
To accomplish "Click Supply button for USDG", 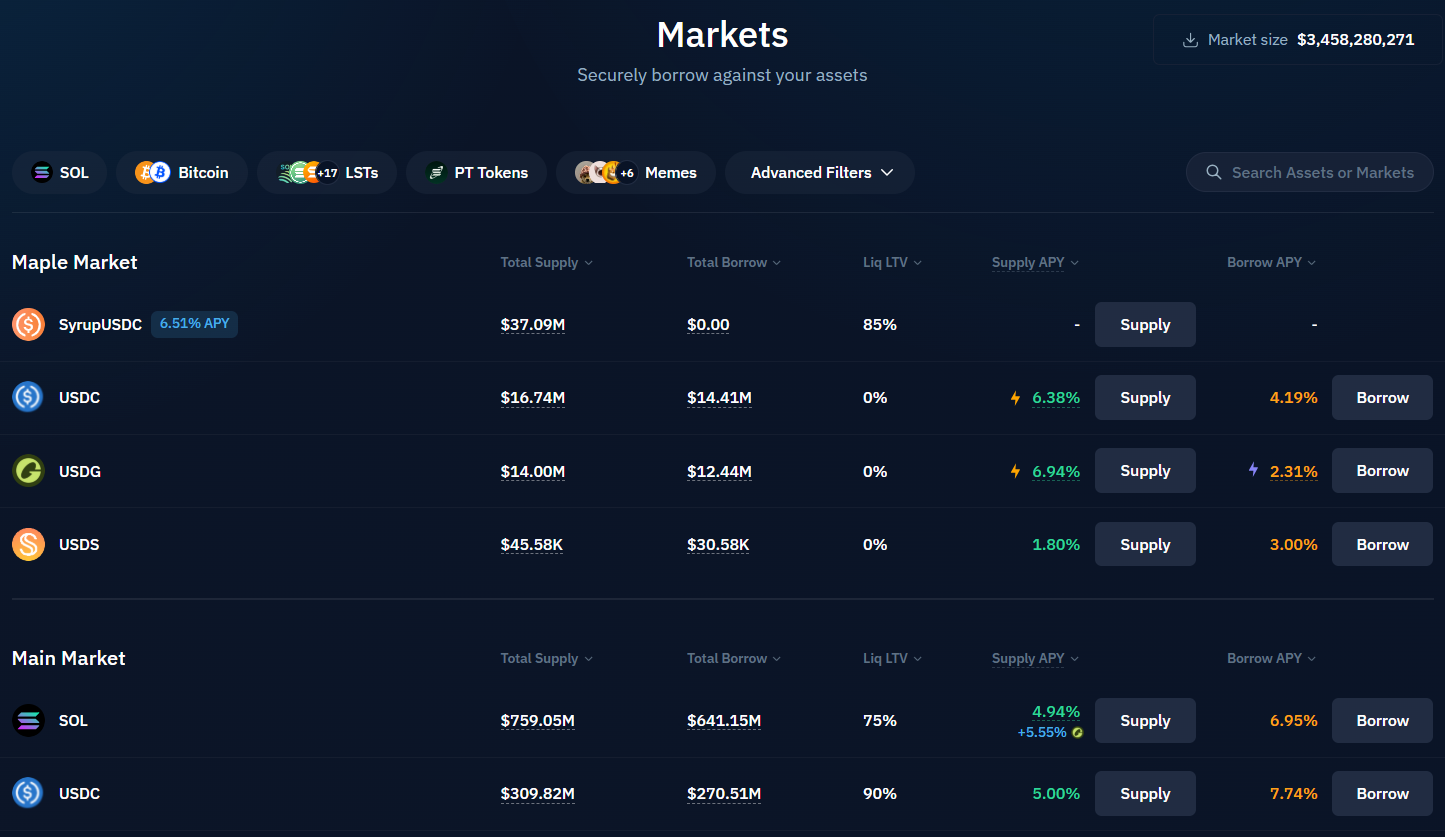I will pyautogui.click(x=1145, y=471).
